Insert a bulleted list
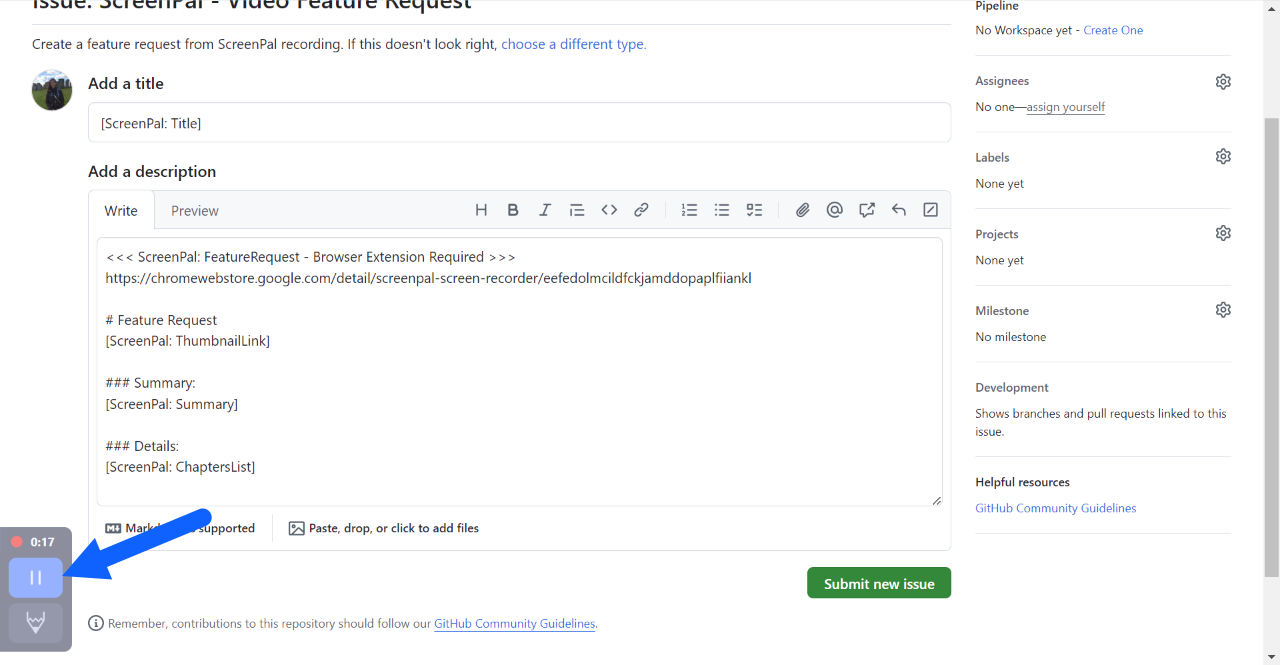 point(722,210)
